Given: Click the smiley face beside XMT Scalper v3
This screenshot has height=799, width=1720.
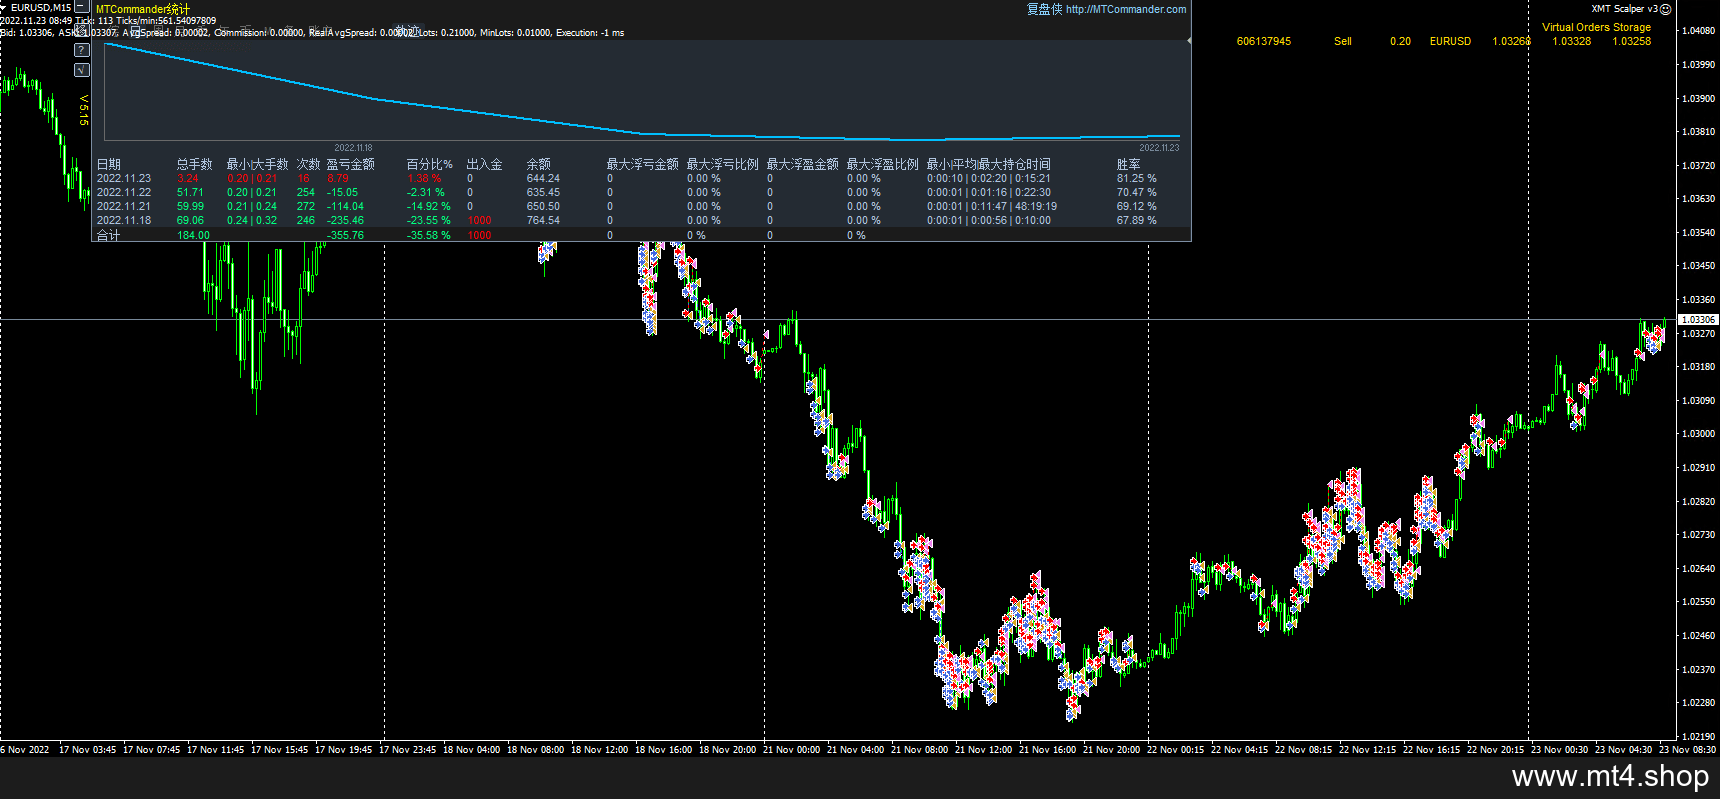Looking at the screenshot, I should tap(1666, 9).
